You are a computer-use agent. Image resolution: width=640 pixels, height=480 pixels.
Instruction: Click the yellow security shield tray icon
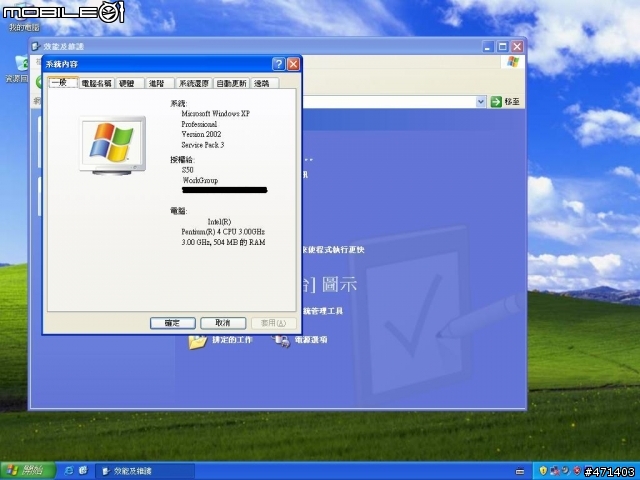point(543,471)
